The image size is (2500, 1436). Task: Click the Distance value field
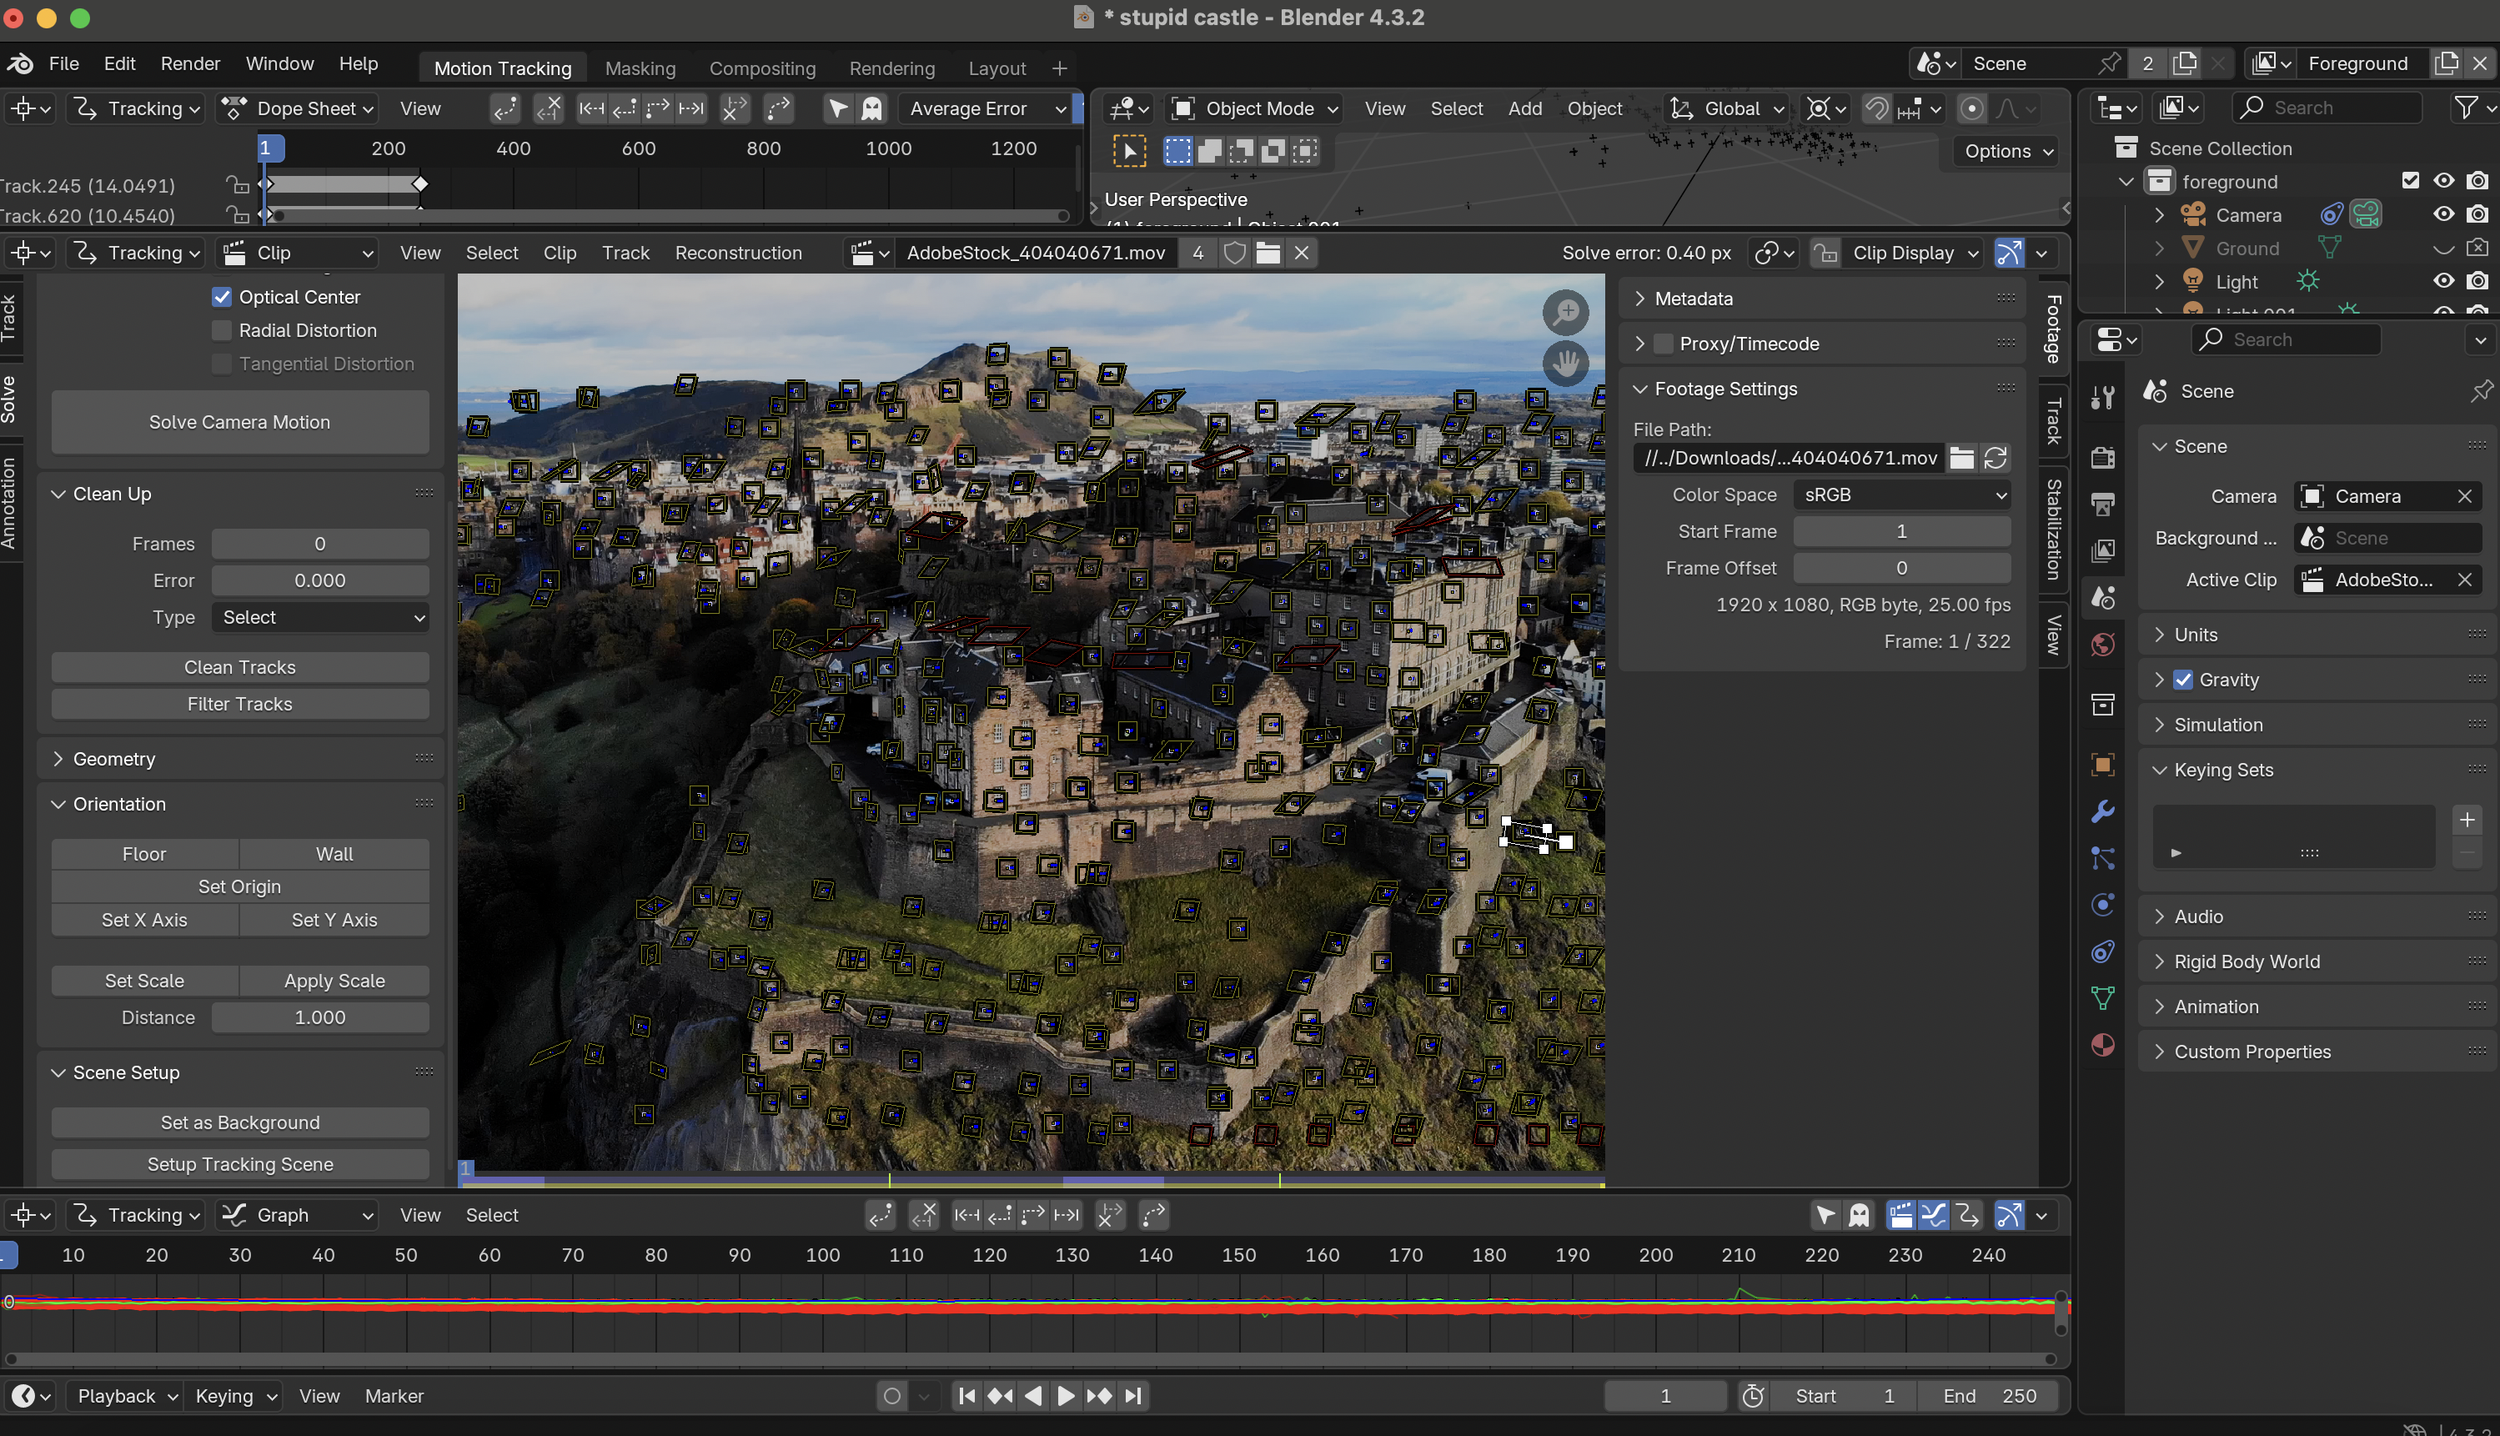coord(320,1018)
